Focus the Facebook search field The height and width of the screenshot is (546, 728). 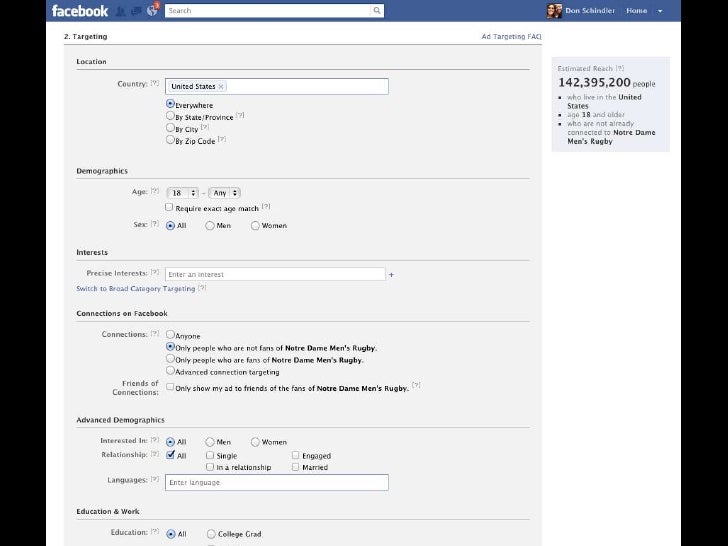[268, 11]
